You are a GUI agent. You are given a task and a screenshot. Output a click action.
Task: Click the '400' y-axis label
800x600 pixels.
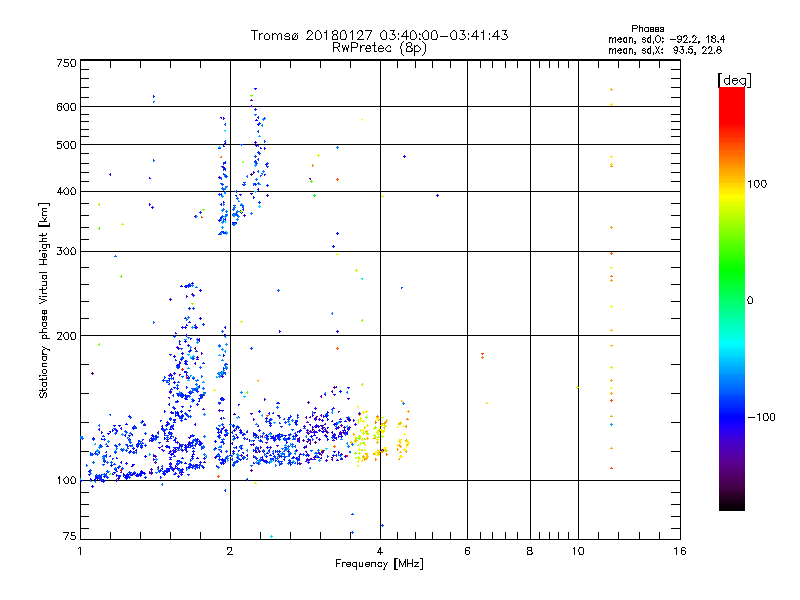point(66,191)
